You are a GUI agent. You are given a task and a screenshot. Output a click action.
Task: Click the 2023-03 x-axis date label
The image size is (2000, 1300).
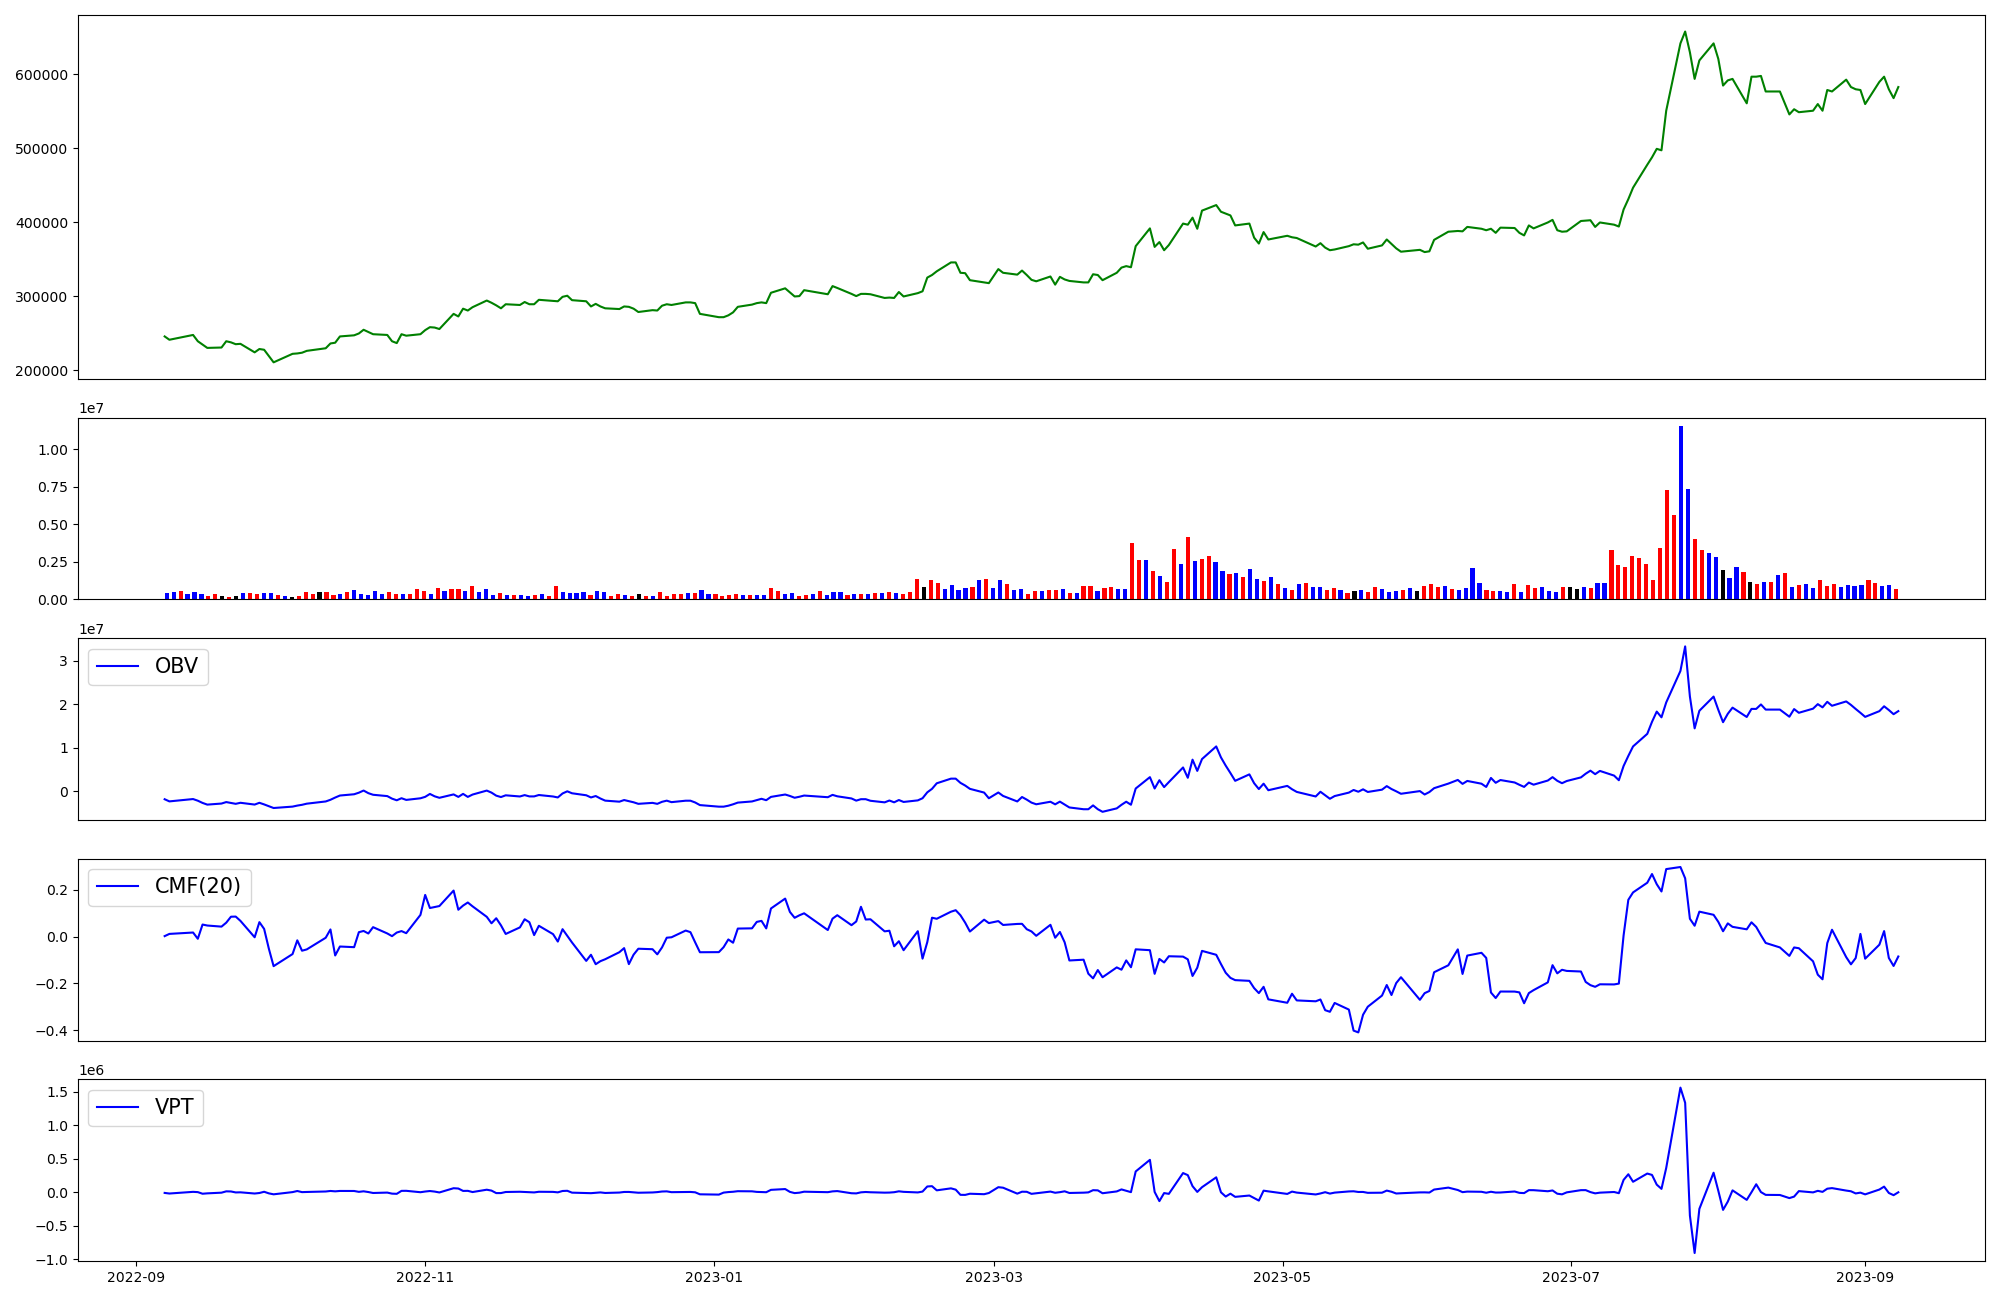(994, 1277)
